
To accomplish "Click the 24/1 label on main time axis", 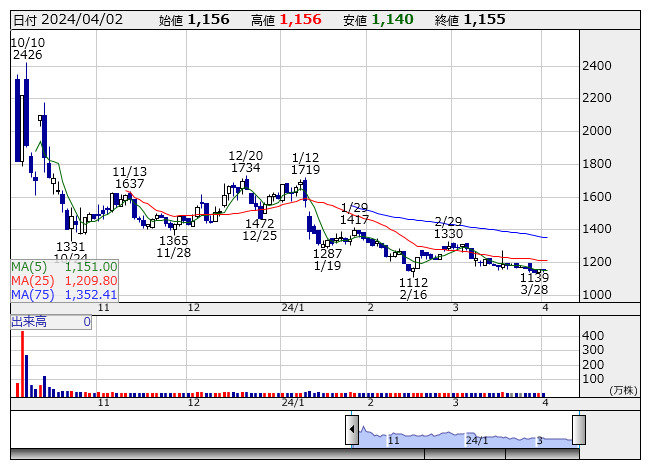I will [293, 309].
